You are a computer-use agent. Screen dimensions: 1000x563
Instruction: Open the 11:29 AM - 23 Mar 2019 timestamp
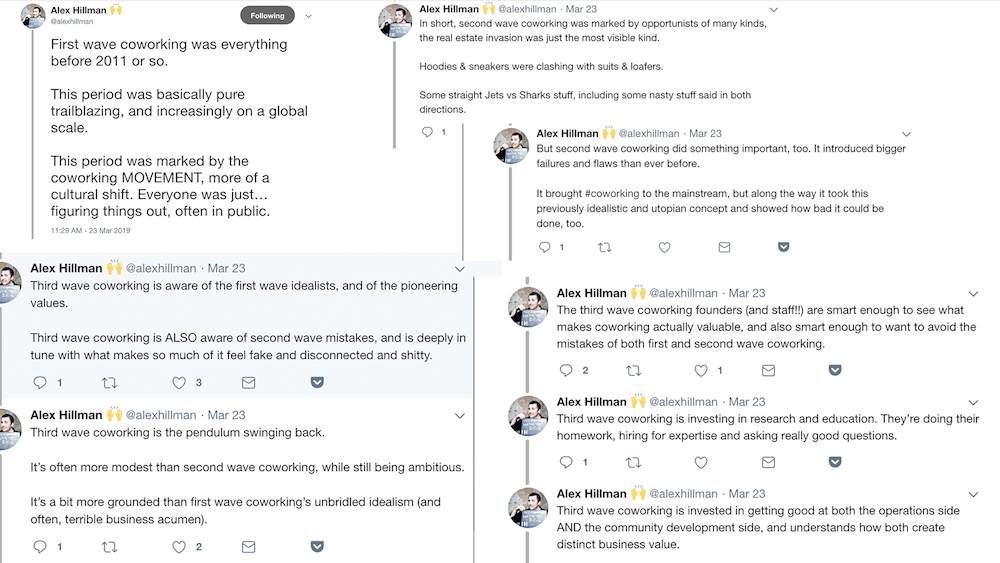[x=91, y=230]
